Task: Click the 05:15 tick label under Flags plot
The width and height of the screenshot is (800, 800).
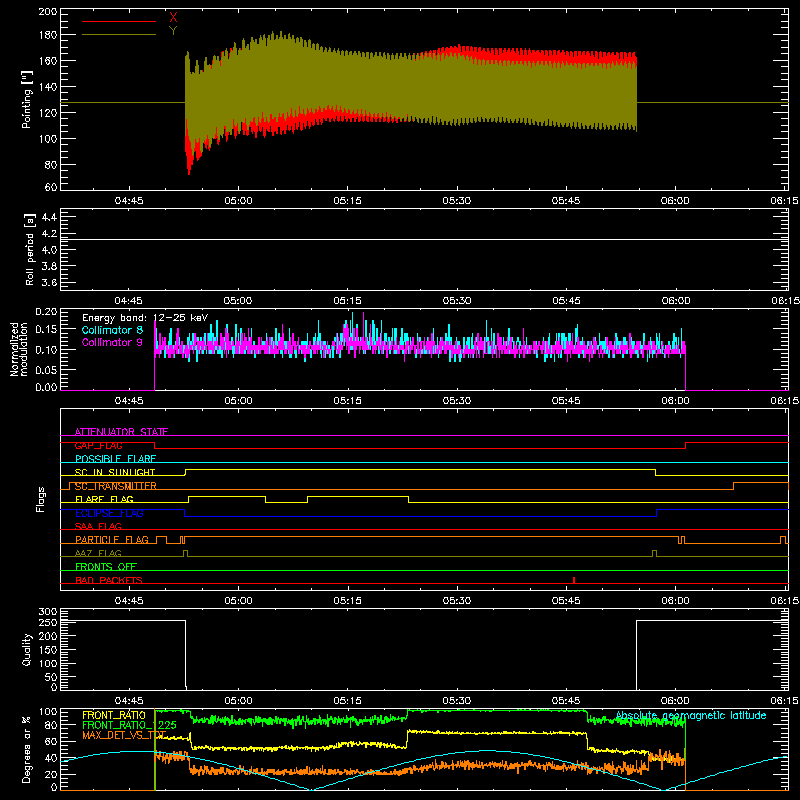Action: click(347, 601)
